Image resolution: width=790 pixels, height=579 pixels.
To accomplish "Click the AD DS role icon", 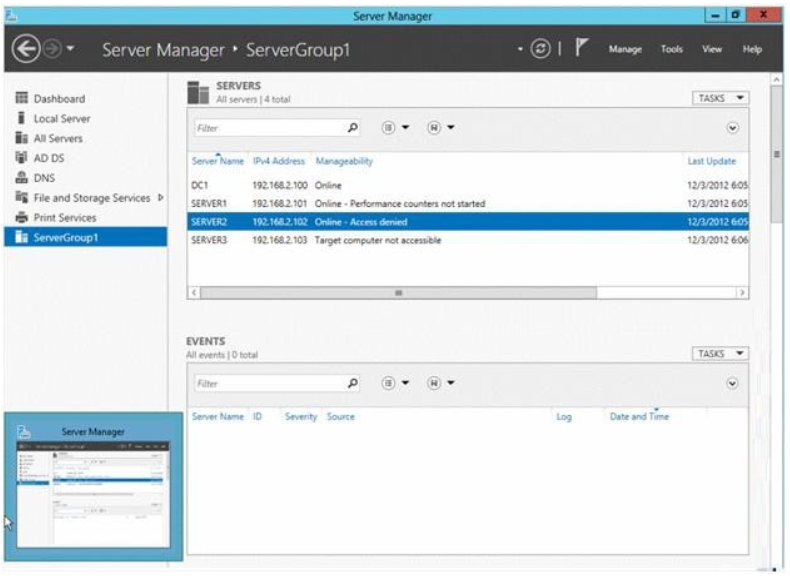I will click(x=21, y=157).
